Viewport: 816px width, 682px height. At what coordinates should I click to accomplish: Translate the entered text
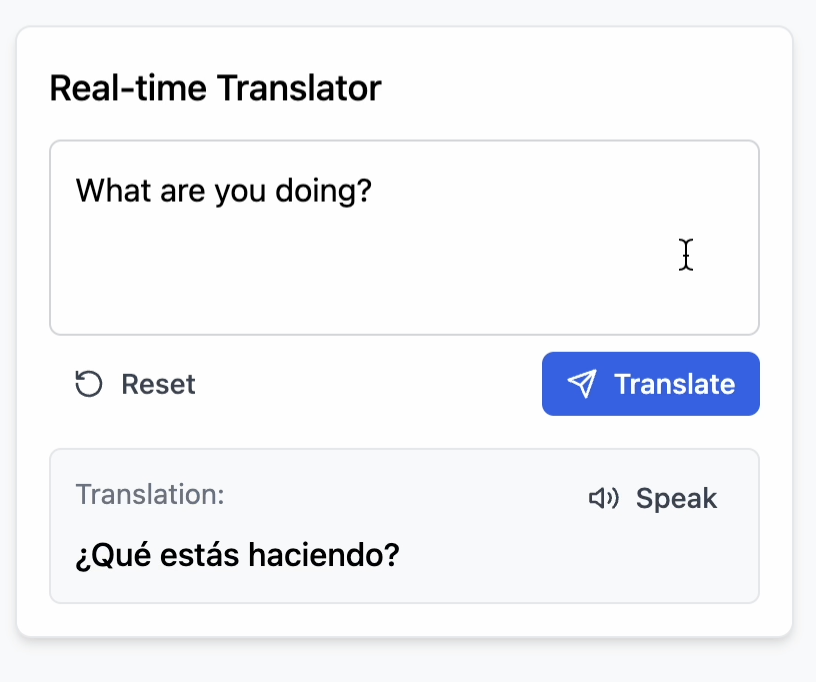pos(651,384)
